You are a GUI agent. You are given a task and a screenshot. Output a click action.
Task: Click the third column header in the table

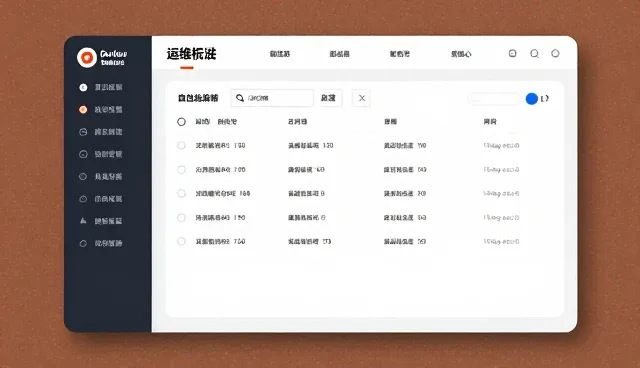tap(390, 122)
